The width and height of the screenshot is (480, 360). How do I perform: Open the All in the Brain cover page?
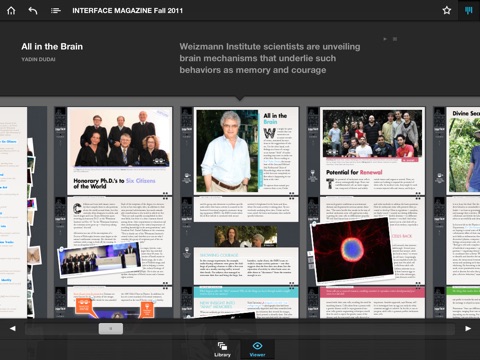pyautogui.click(x=246, y=150)
